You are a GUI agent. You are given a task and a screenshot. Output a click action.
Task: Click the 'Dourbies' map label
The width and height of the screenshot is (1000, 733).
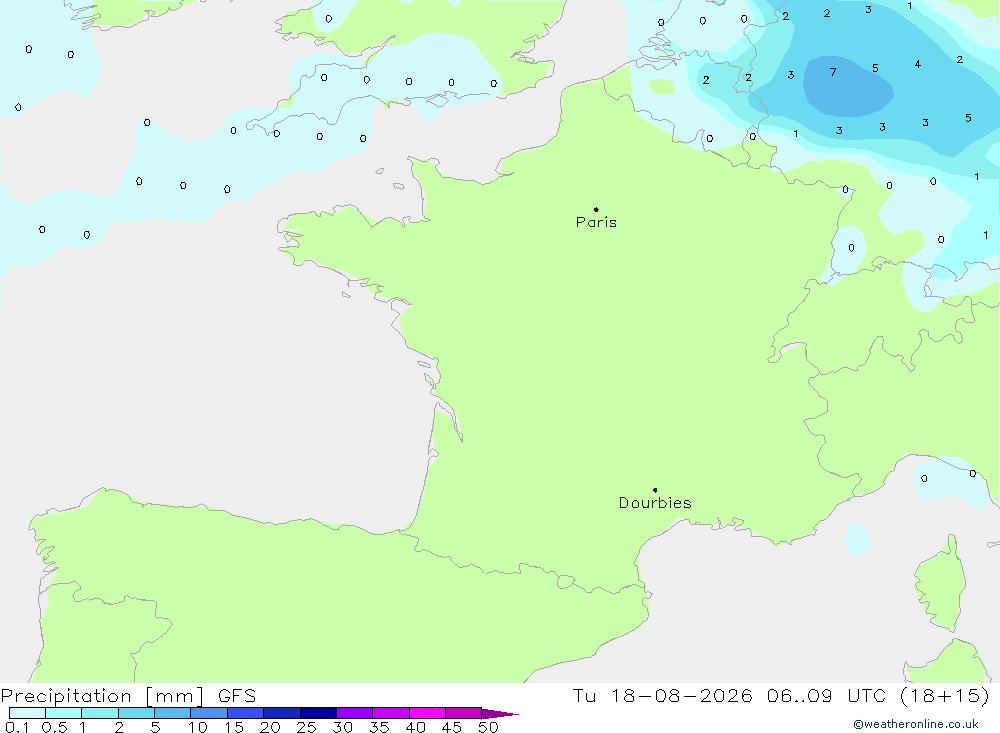pyautogui.click(x=655, y=503)
